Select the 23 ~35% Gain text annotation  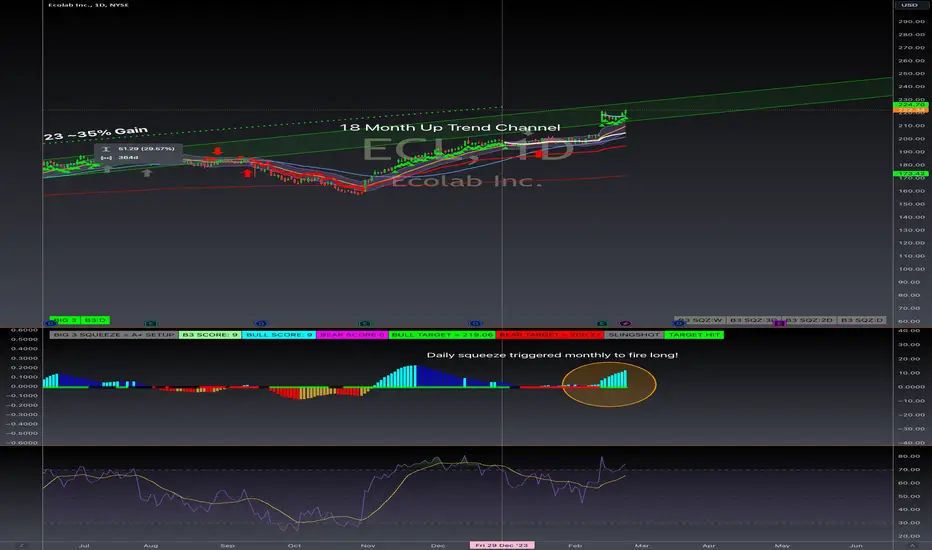point(96,134)
